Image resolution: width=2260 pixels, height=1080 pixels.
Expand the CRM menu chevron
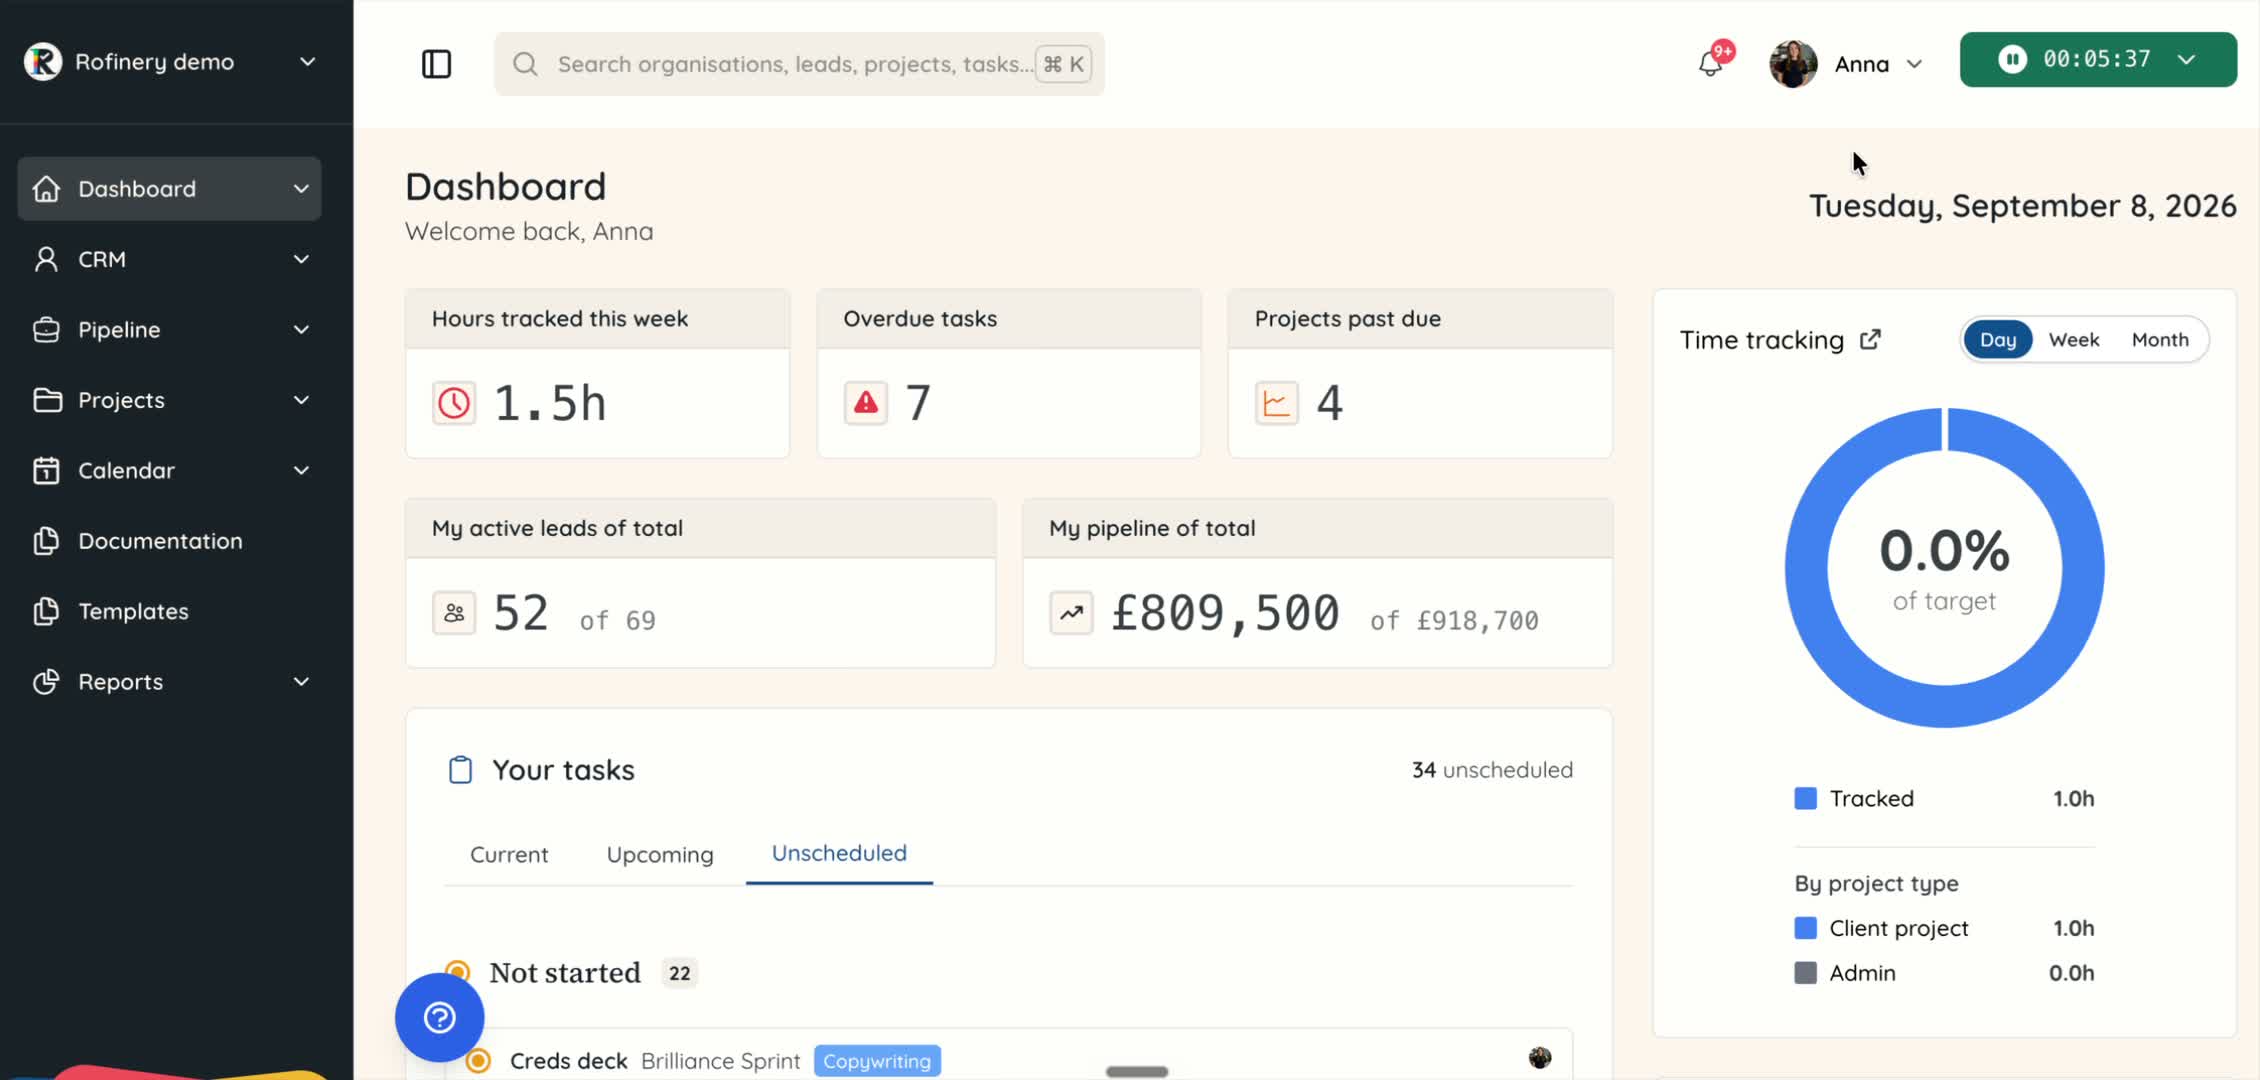(x=301, y=259)
